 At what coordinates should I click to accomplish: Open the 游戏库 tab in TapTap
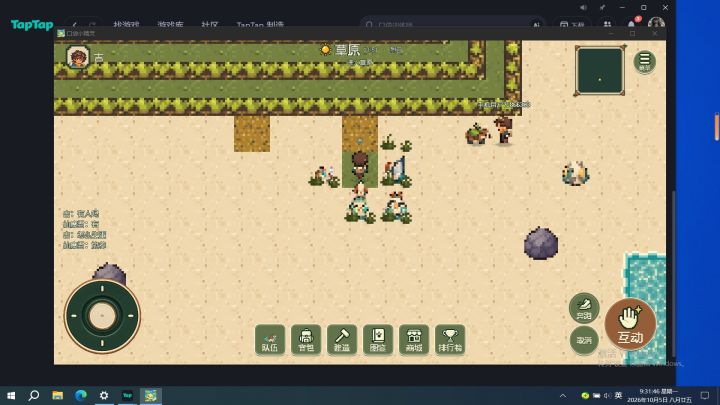click(x=170, y=25)
